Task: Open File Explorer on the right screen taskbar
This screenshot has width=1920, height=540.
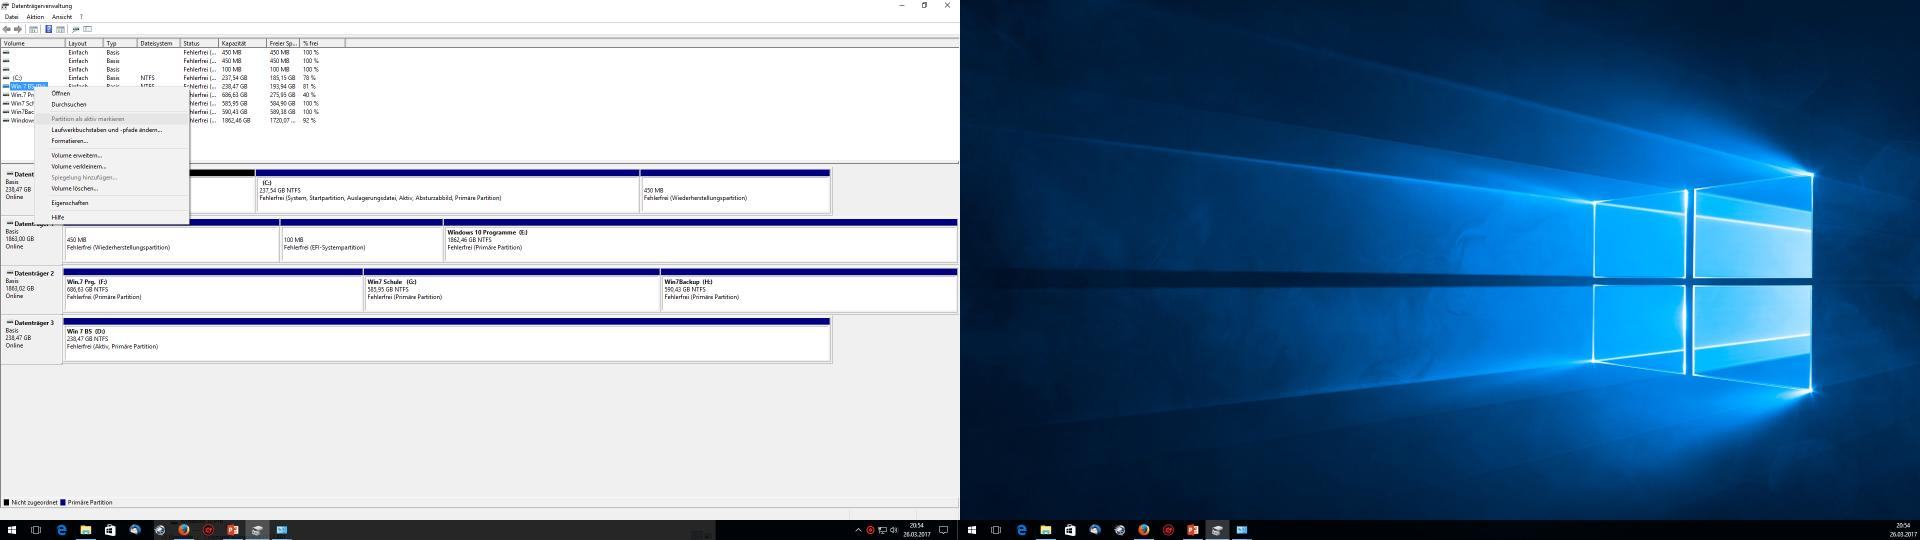Action: tap(1046, 530)
